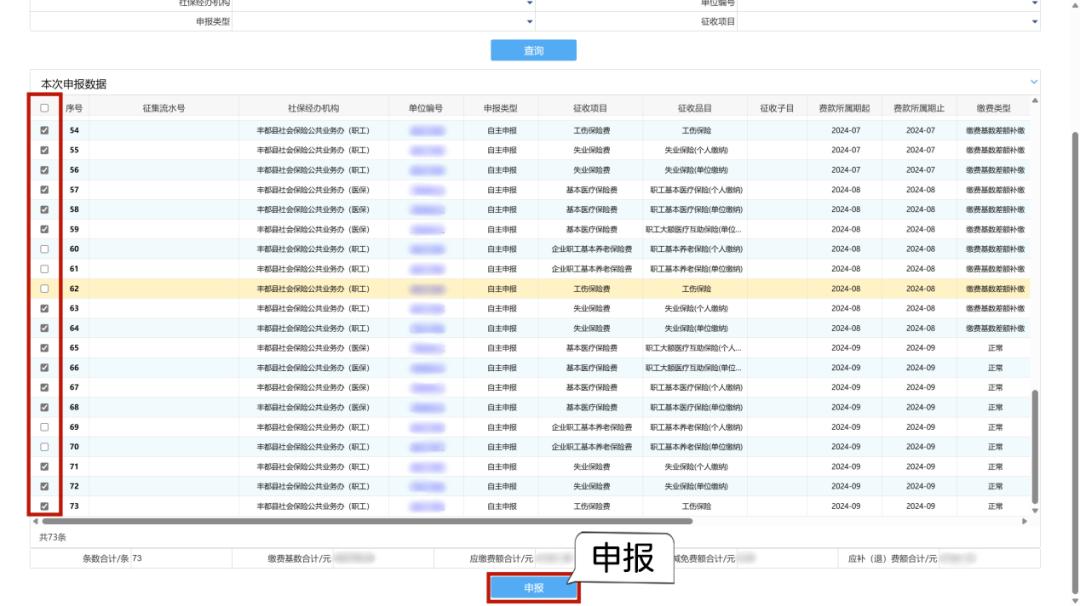Click the 查询 button
Image resolution: width=1080 pixels, height=606 pixels.
click(x=533, y=50)
